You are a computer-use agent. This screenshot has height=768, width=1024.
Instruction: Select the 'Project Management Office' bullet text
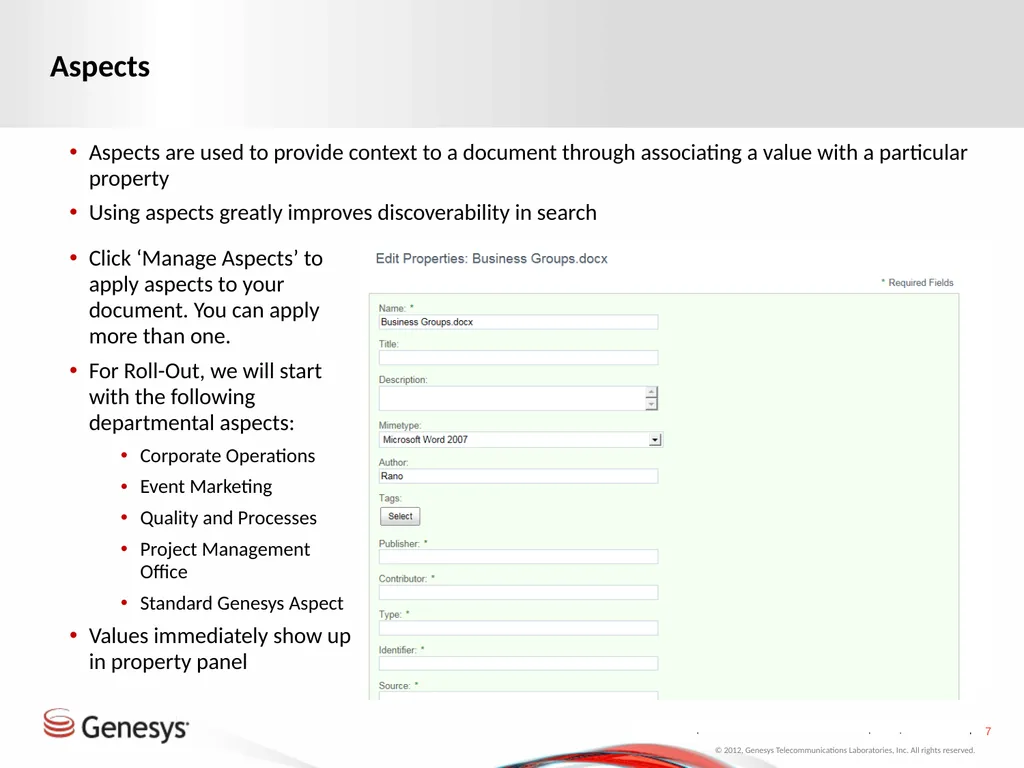coord(225,560)
